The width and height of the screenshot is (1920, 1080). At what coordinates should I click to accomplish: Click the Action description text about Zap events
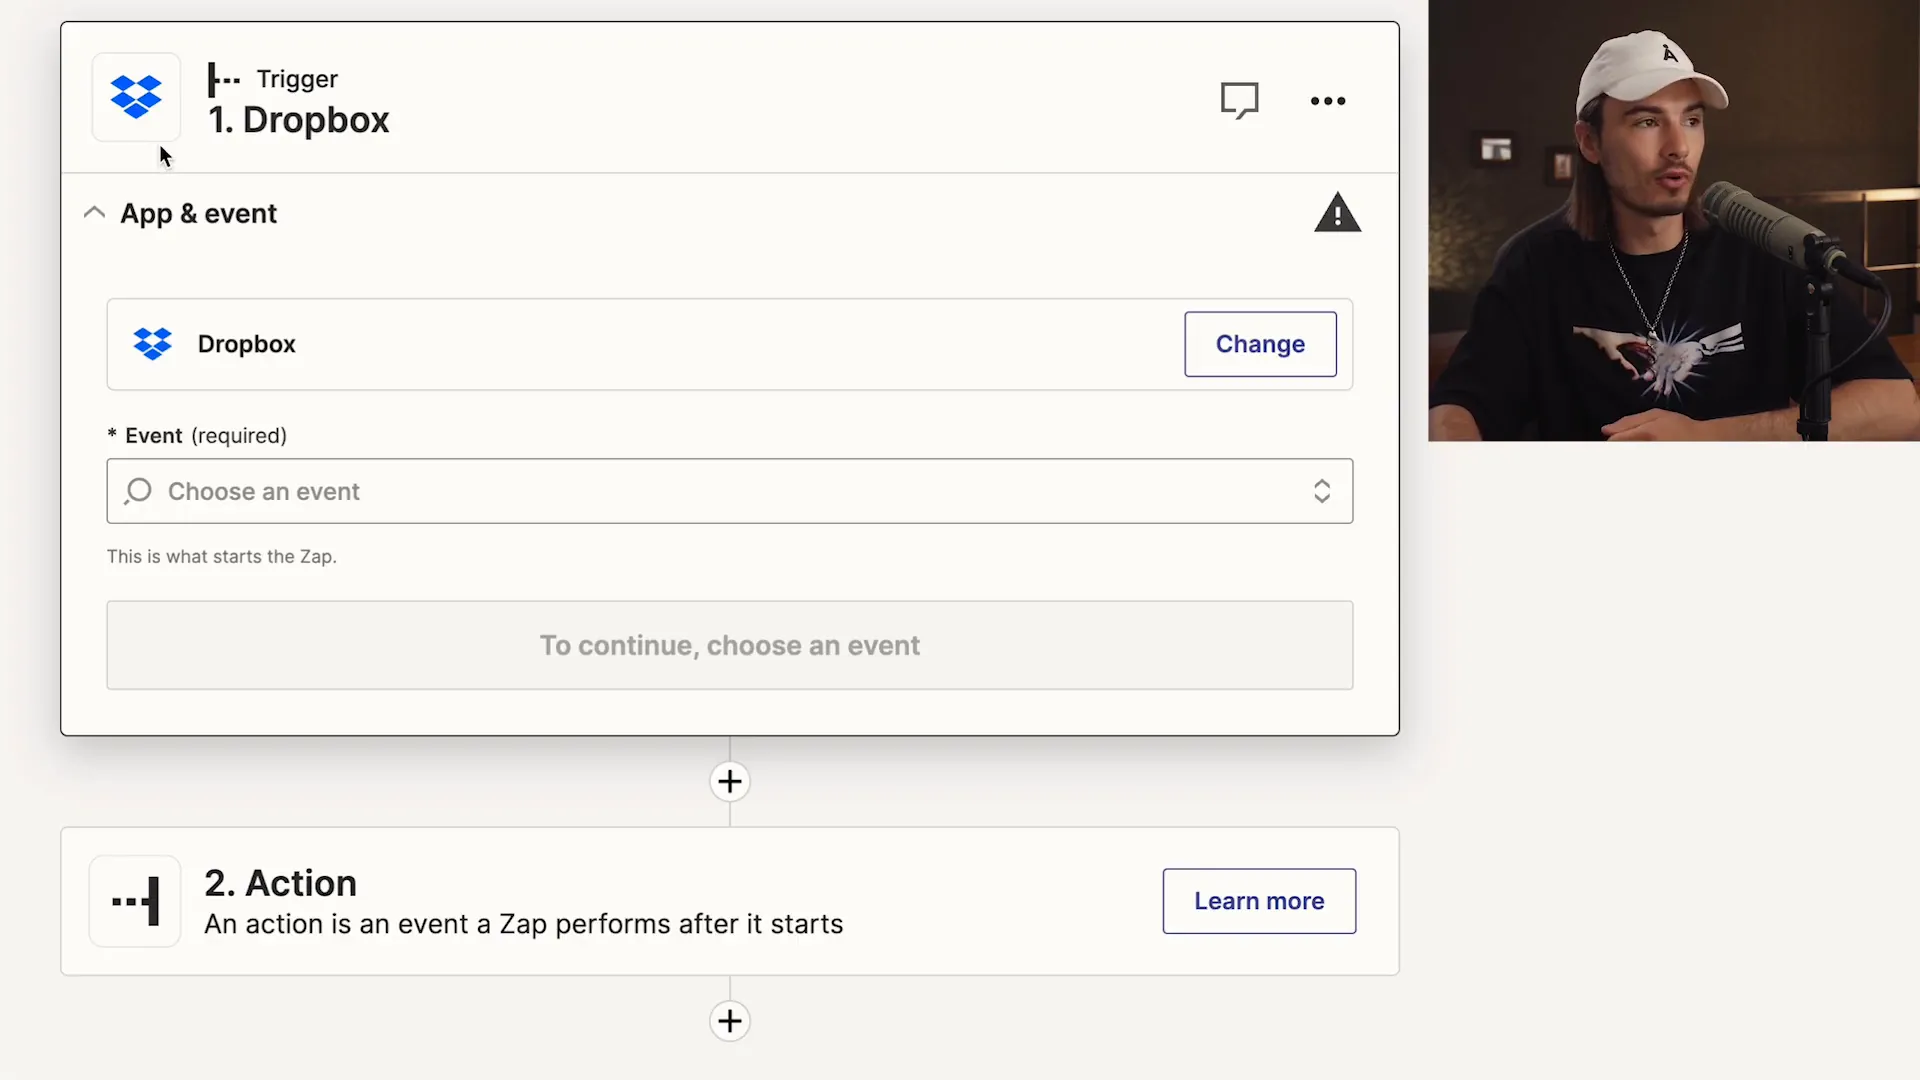pos(524,925)
